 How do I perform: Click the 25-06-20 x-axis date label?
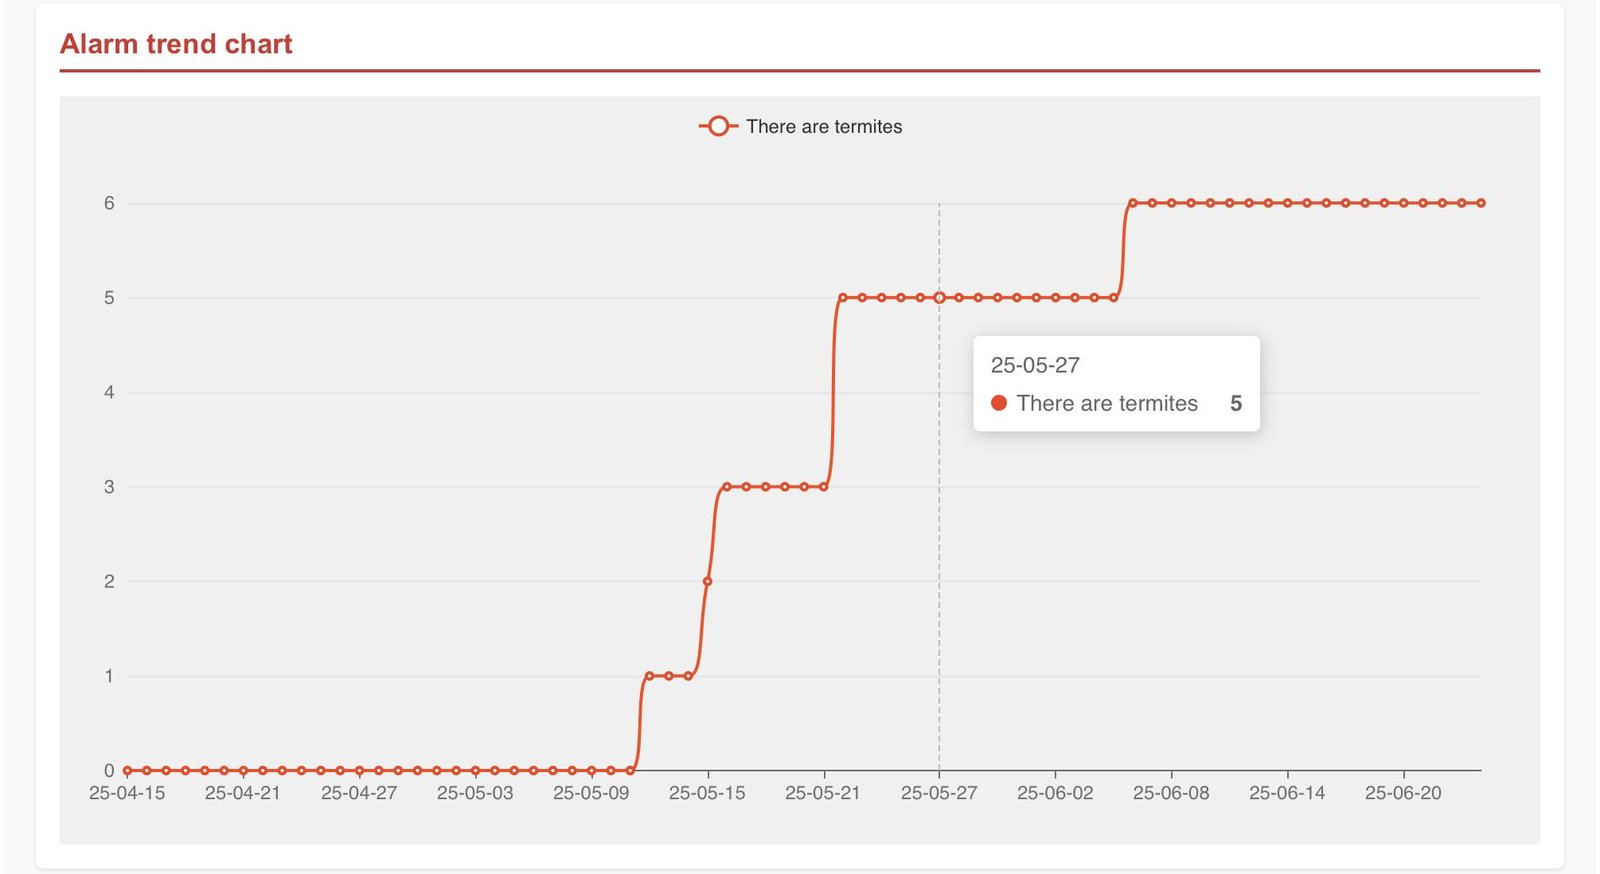click(1403, 793)
